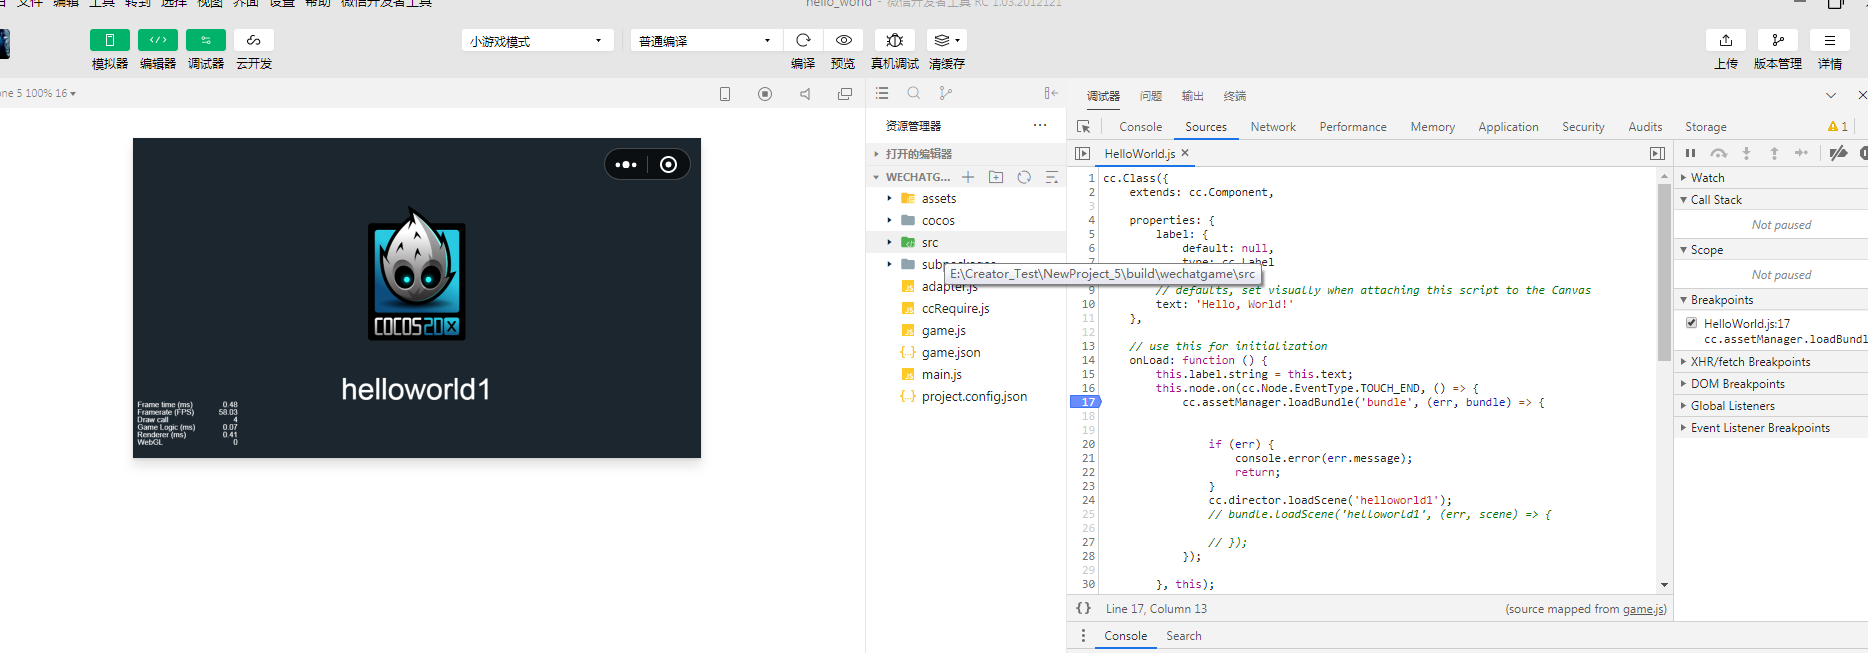The width and height of the screenshot is (1868, 653).
Task: Click the upload icon
Action: tap(1725, 40)
